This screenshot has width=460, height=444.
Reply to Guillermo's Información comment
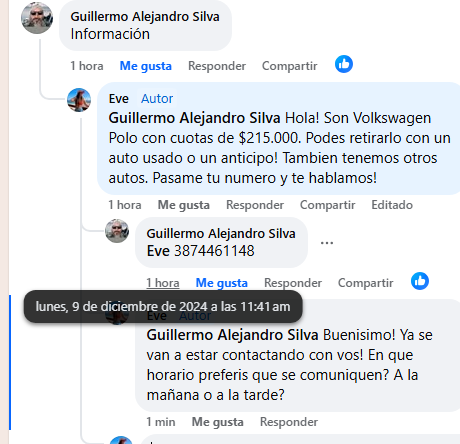(x=217, y=66)
